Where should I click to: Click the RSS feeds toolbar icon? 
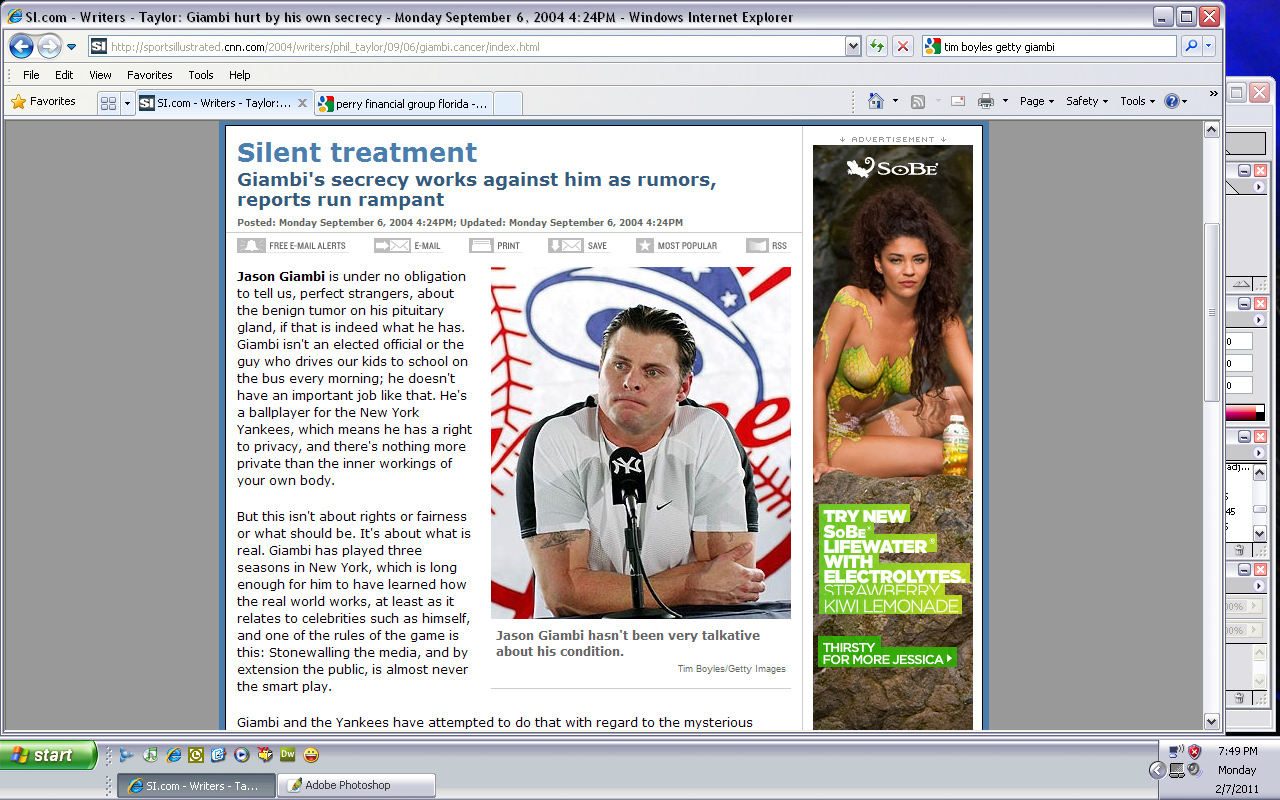coord(917,101)
